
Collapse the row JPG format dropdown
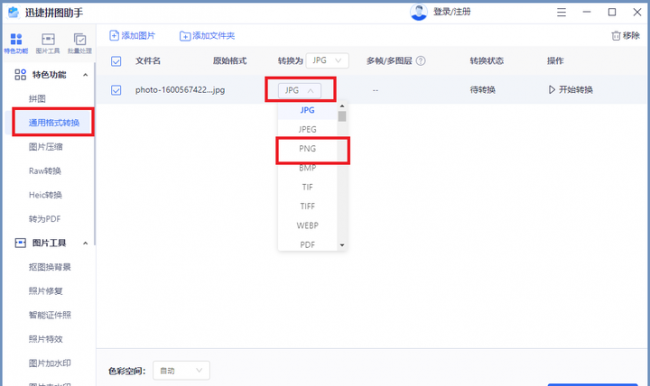click(299, 90)
